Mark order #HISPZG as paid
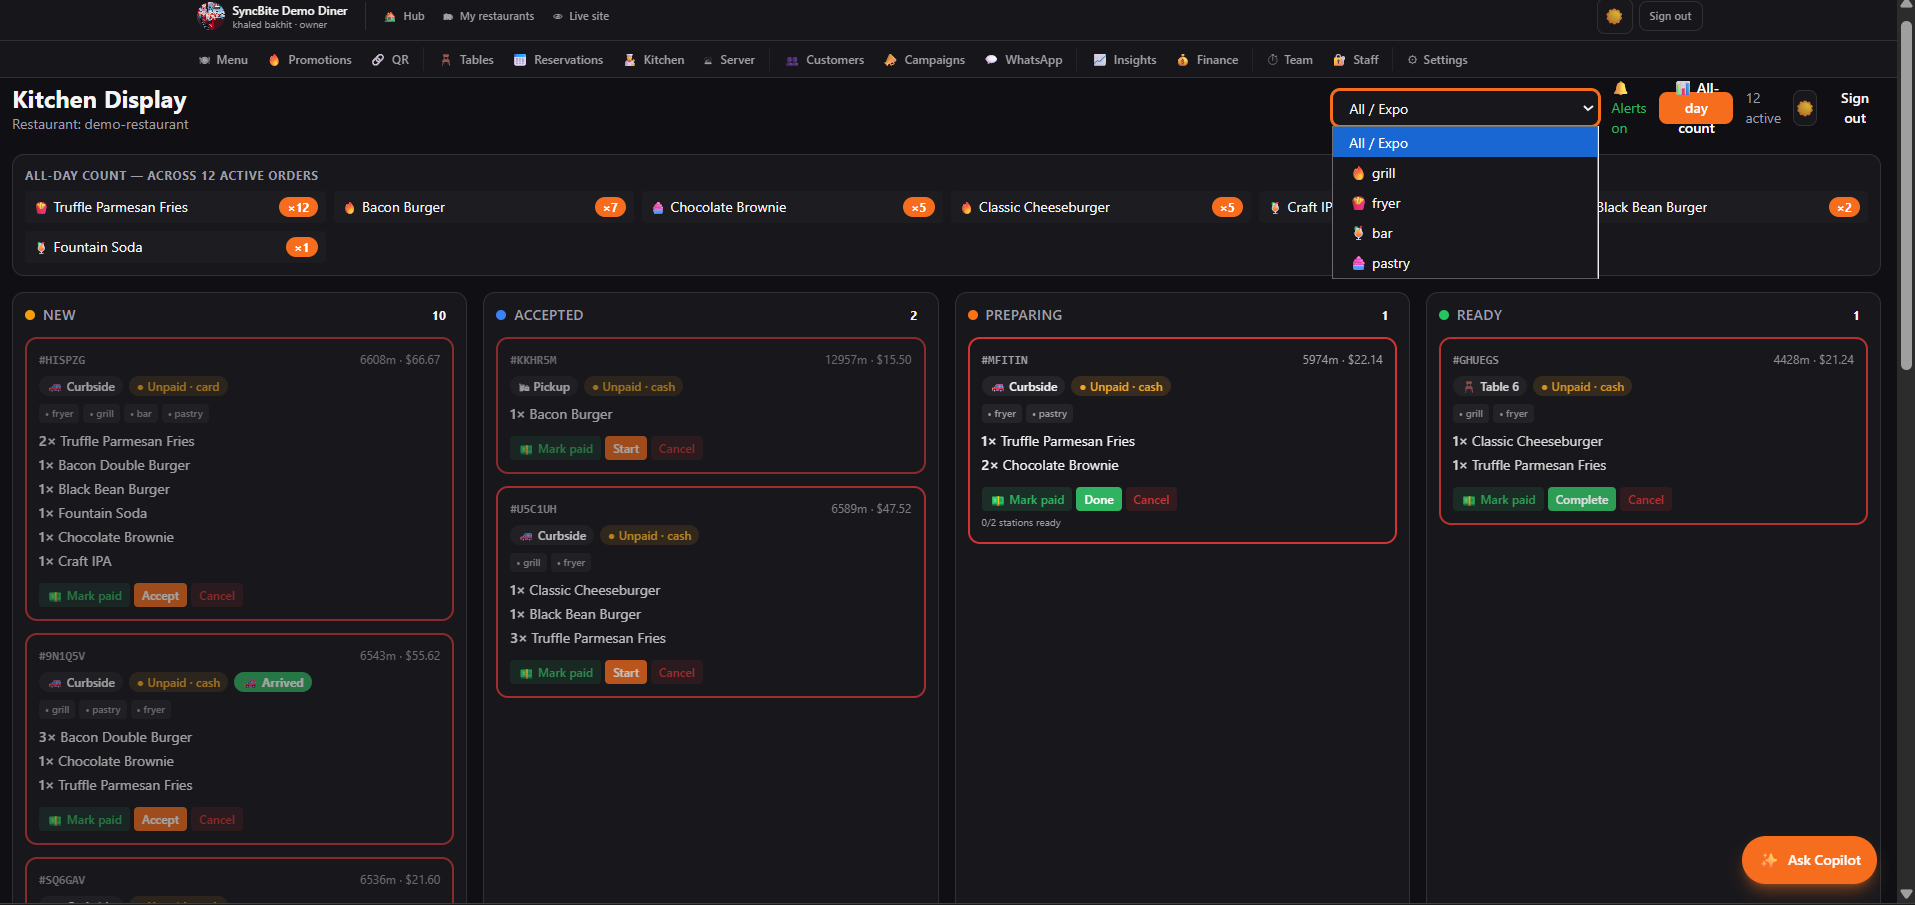The image size is (1915, 905). (x=85, y=596)
